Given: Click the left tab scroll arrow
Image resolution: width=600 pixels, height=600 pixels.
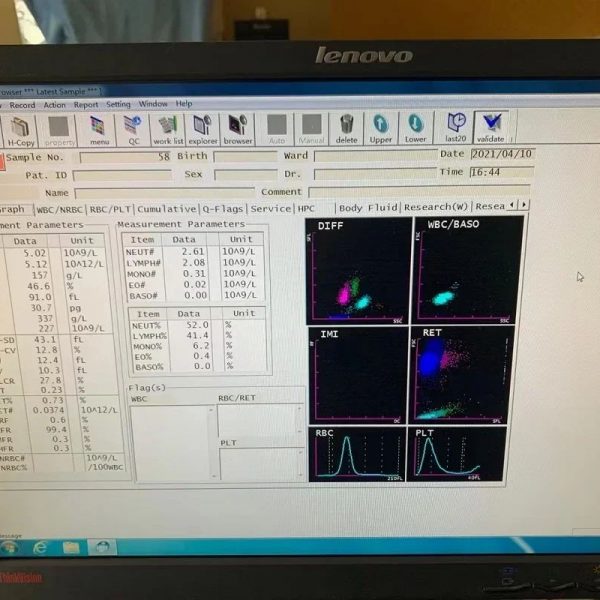Looking at the screenshot, I should tap(512, 205).
